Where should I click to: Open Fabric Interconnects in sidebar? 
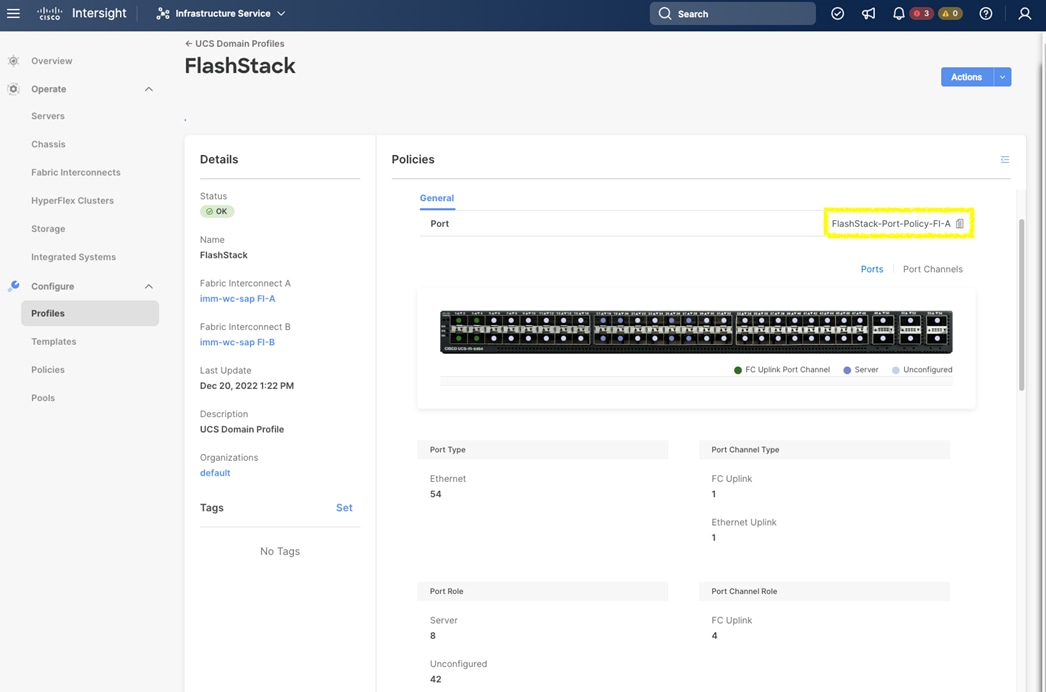click(76, 172)
